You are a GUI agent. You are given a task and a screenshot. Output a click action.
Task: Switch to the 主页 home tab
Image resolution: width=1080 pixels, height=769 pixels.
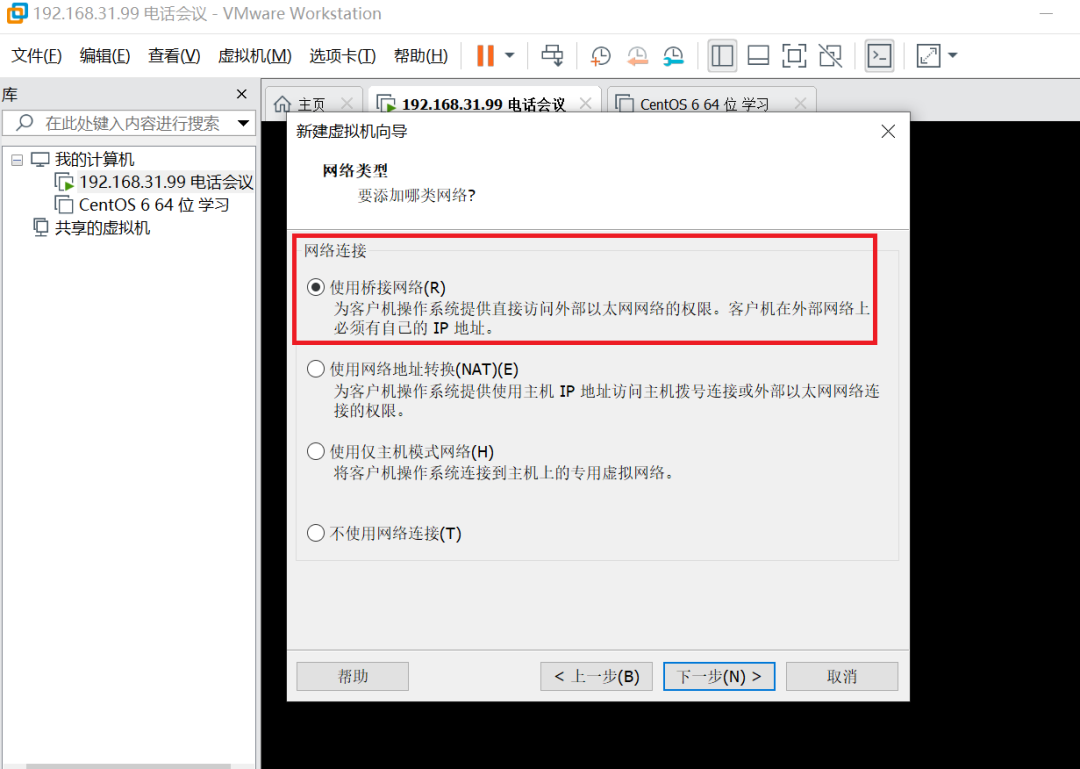tap(311, 104)
